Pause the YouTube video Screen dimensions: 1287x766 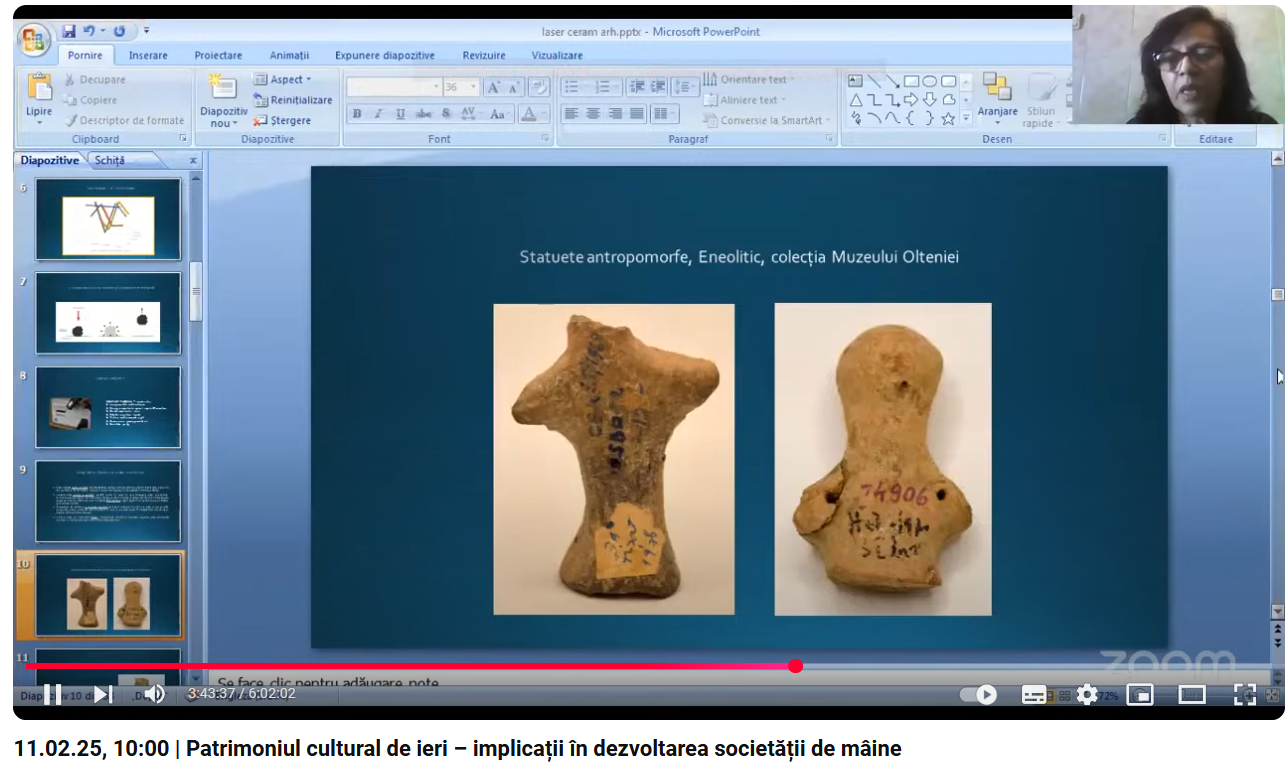tap(52, 694)
